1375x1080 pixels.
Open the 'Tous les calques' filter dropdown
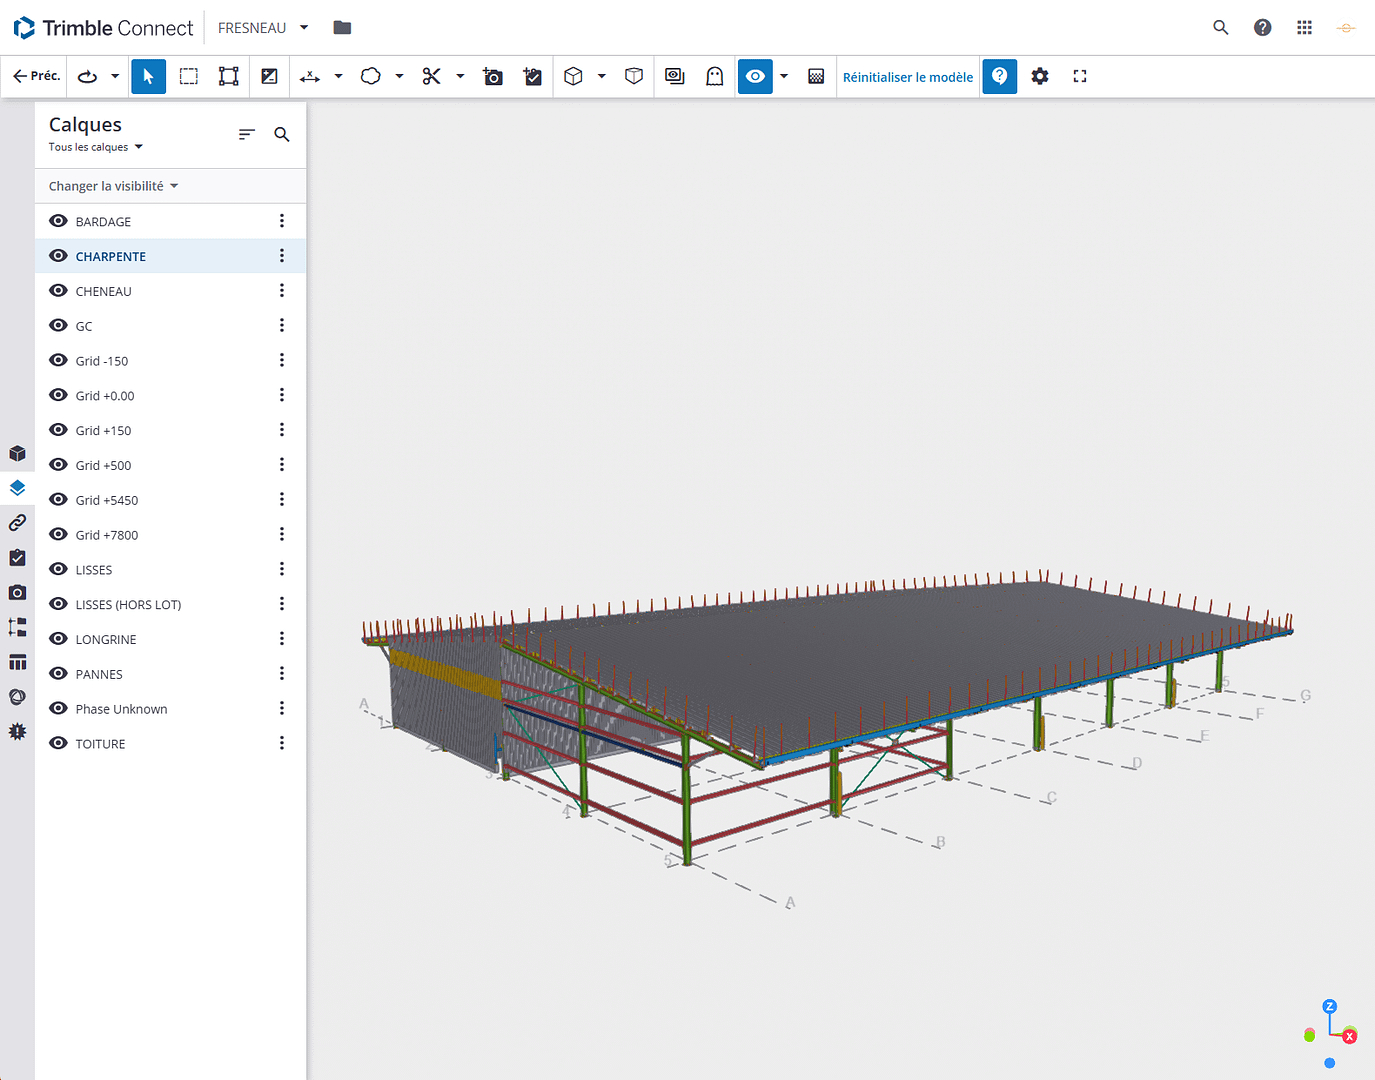(x=96, y=147)
